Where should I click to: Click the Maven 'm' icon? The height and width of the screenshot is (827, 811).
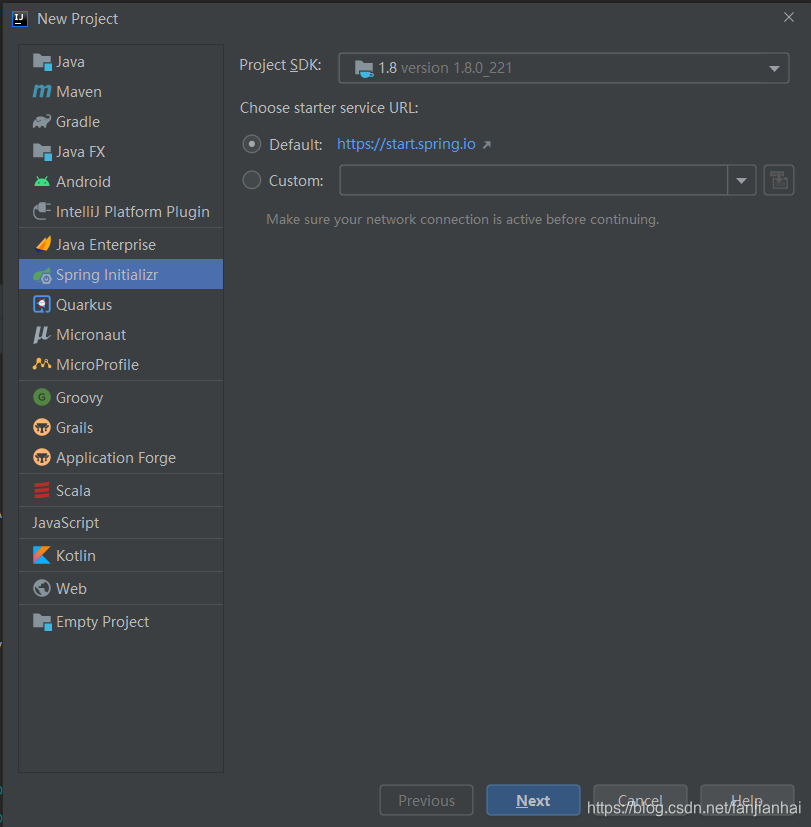click(x=42, y=92)
